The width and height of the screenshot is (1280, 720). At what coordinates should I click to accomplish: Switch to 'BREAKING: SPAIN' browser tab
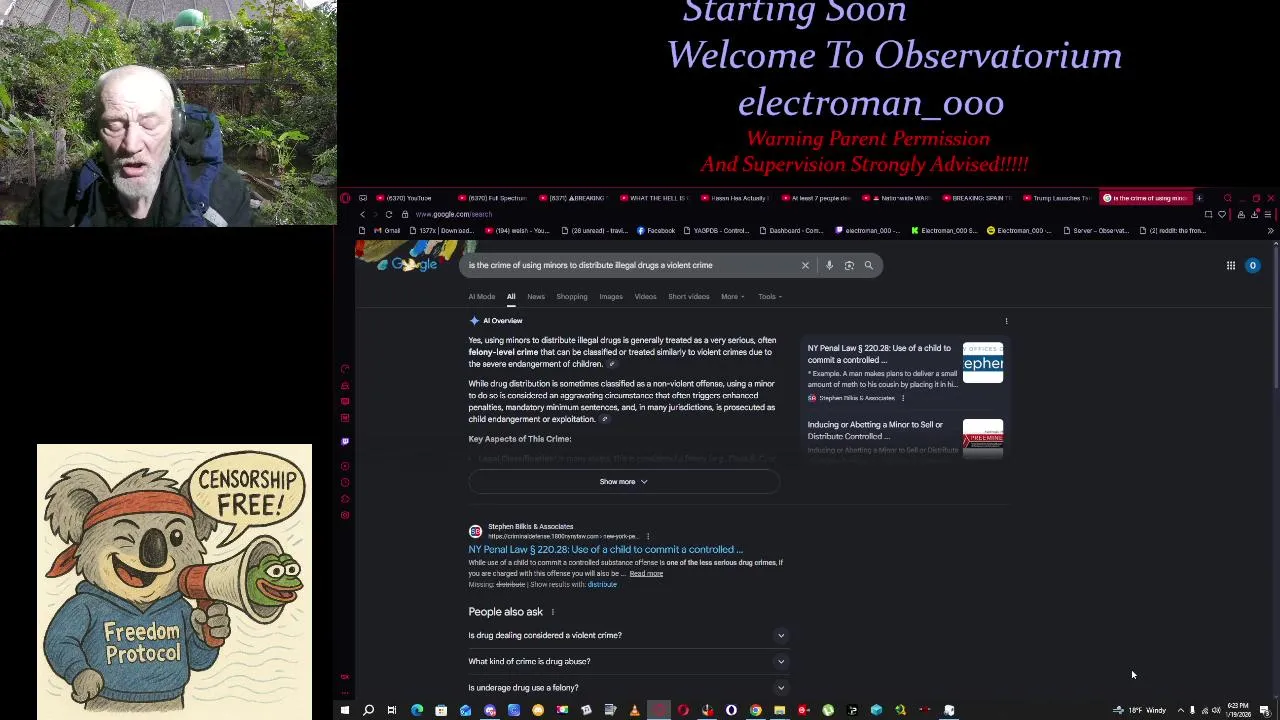pos(977,198)
